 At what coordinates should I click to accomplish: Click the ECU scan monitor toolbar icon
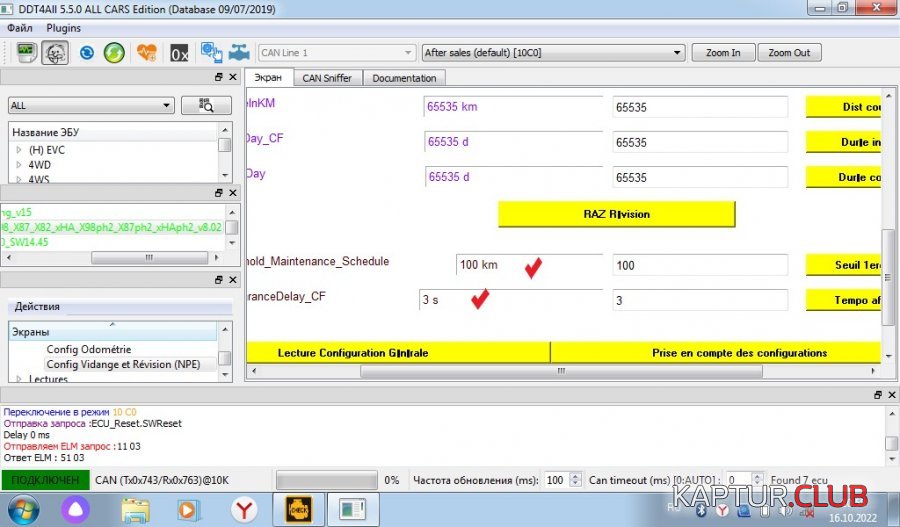coord(25,53)
